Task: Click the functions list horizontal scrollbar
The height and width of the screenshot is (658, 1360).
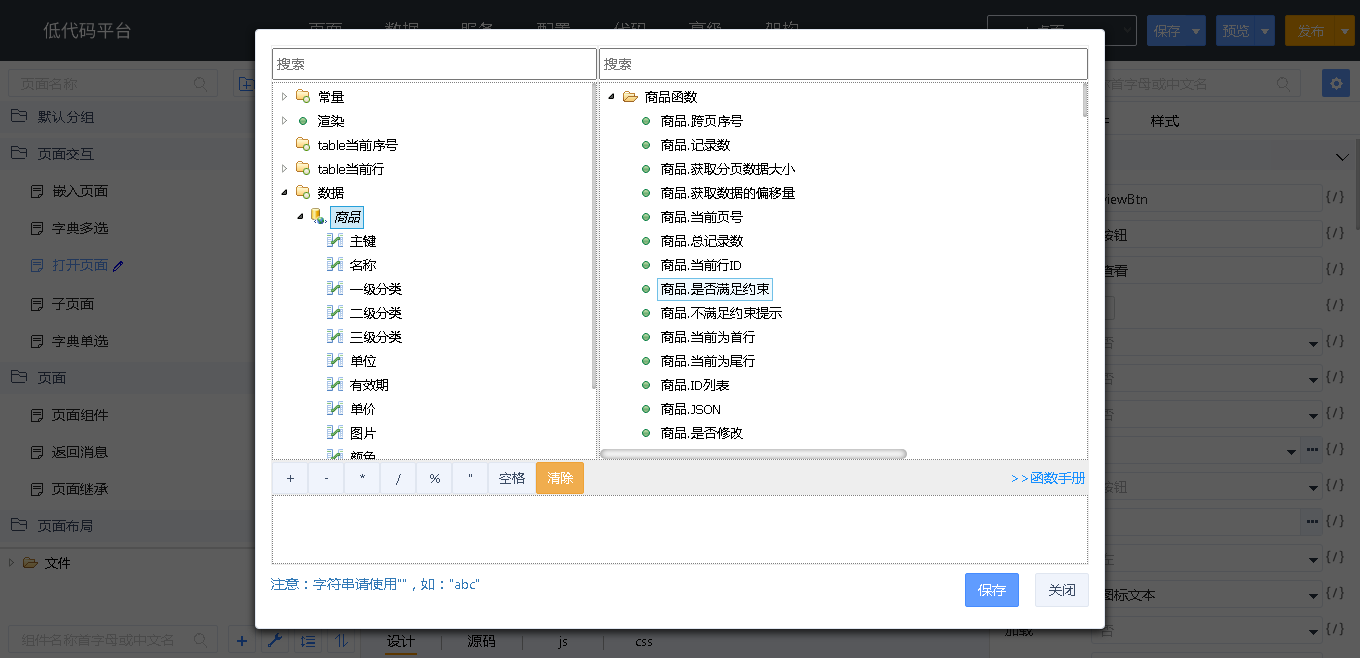Action: pos(753,454)
